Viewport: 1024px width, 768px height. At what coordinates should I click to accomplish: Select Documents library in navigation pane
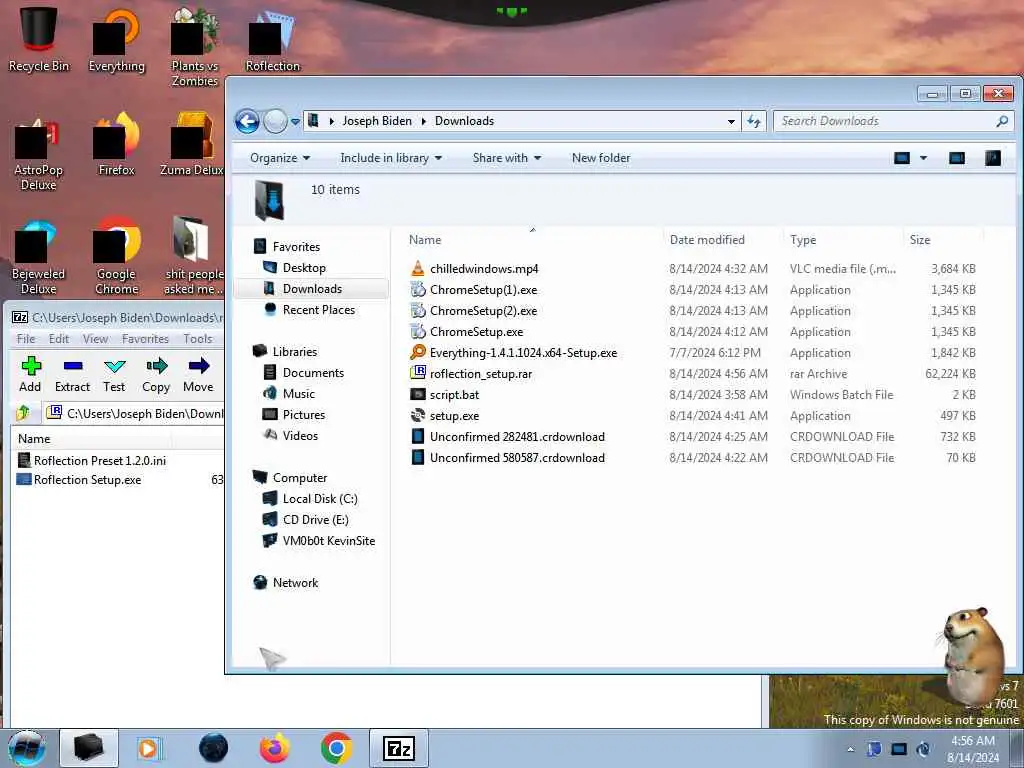pos(313,373)
